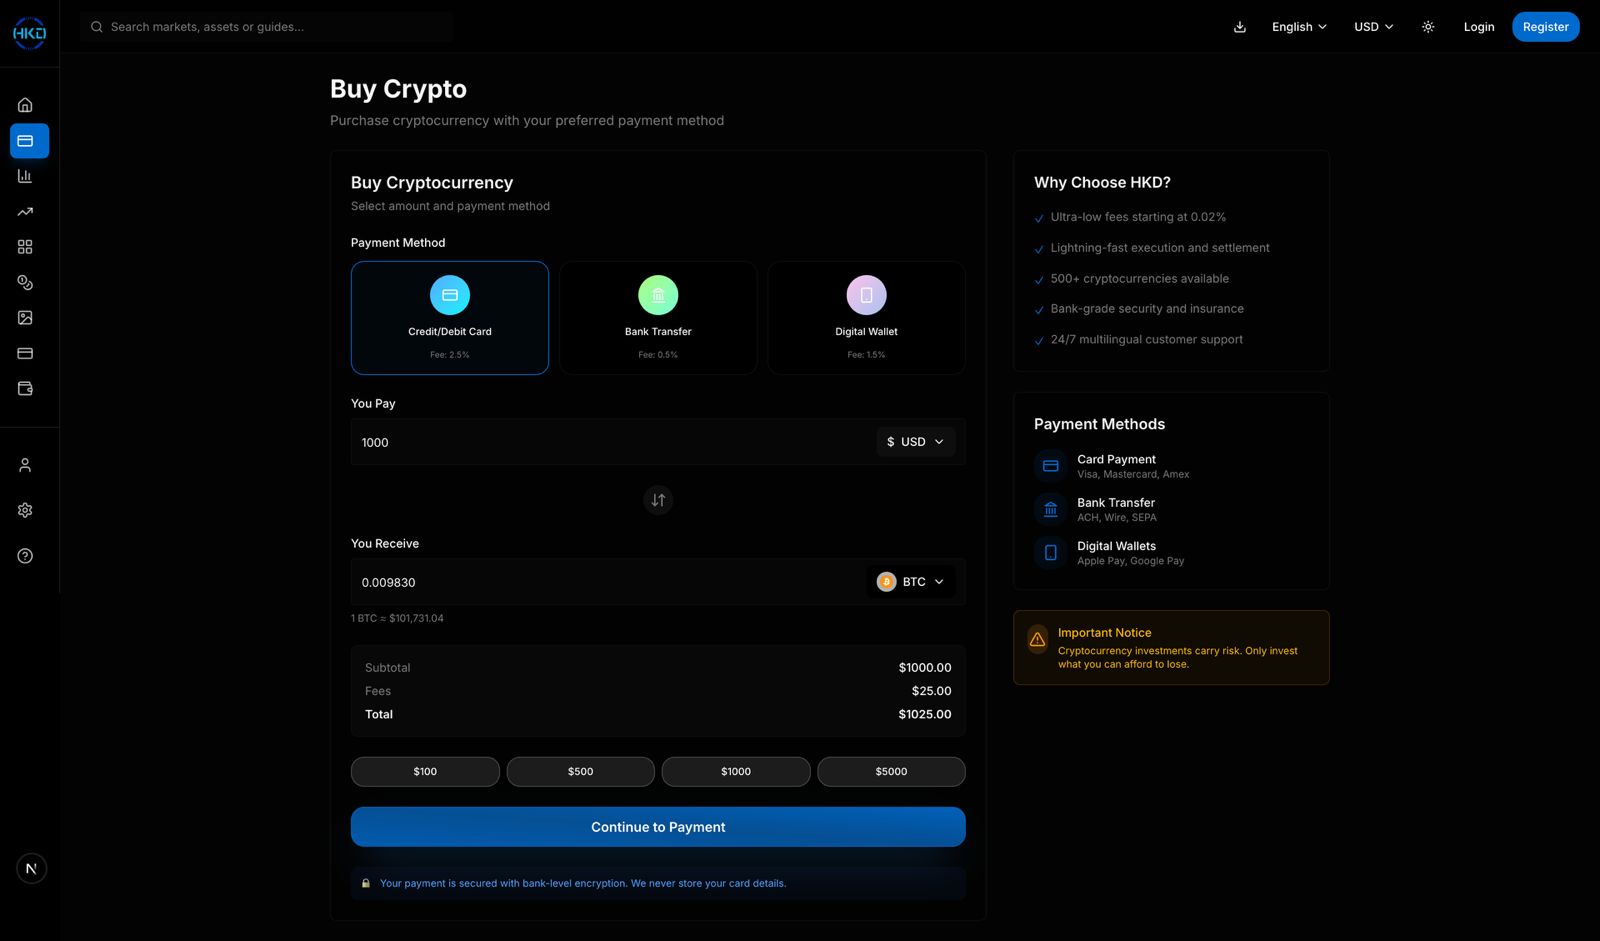Open the BTC asset selector dropdown
Viewport: 1600px width, 941px height.
[911, 582]
